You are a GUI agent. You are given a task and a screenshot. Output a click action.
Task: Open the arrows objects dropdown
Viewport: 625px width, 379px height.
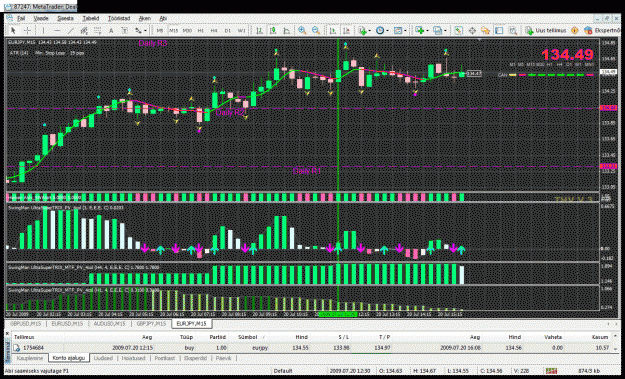point(141,30)
